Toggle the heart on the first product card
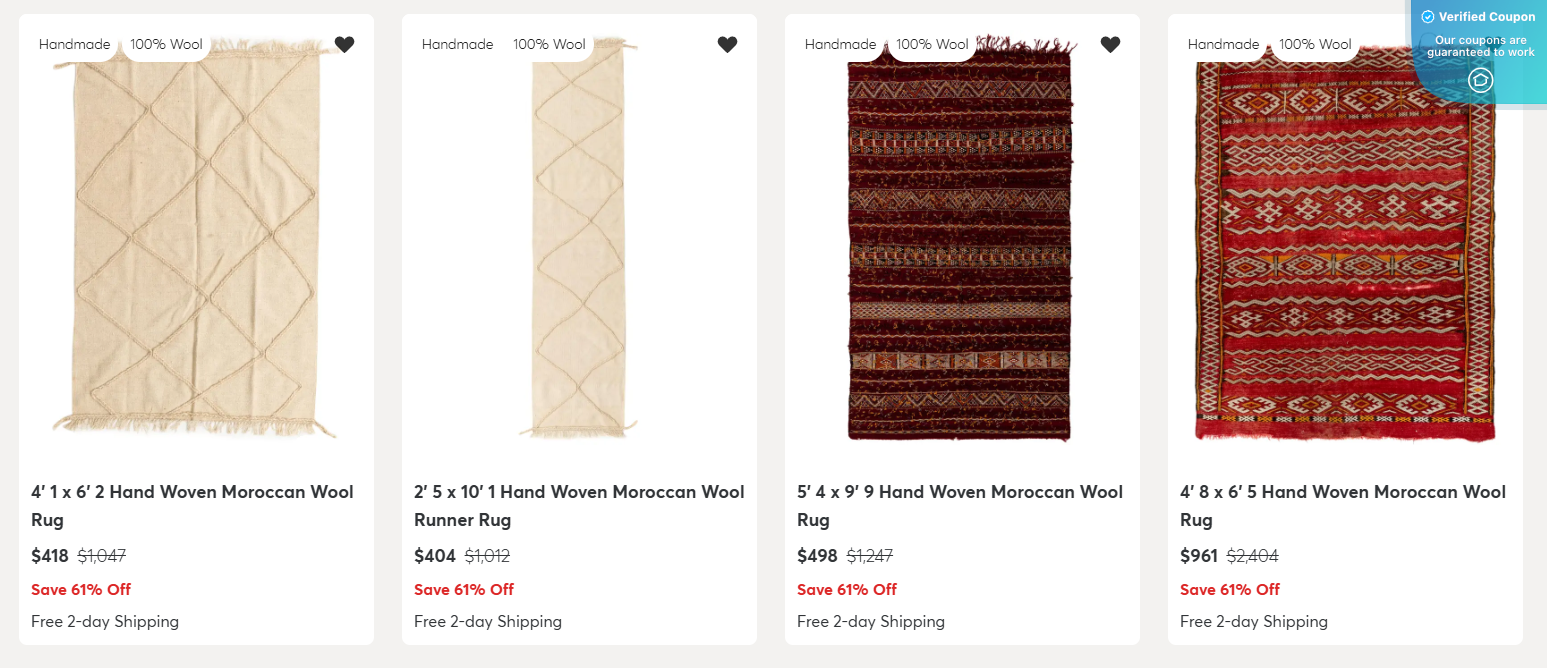The height and width of the screenshot is (668, 1547). tap(345, 44)
